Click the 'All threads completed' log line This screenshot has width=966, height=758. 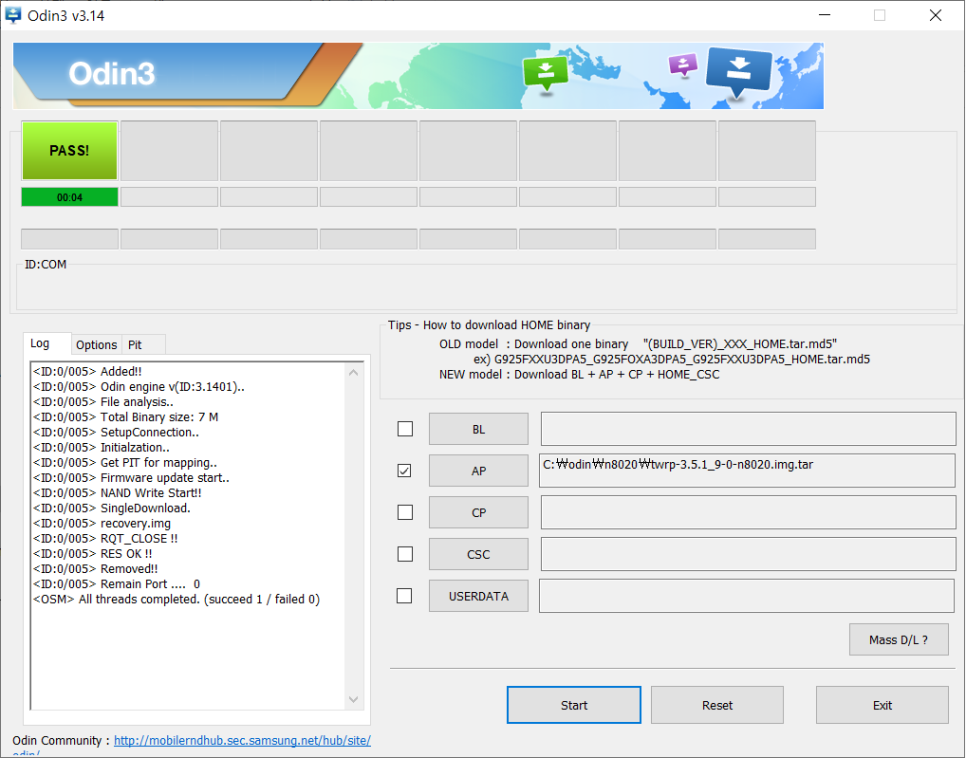tap(176, 599)
